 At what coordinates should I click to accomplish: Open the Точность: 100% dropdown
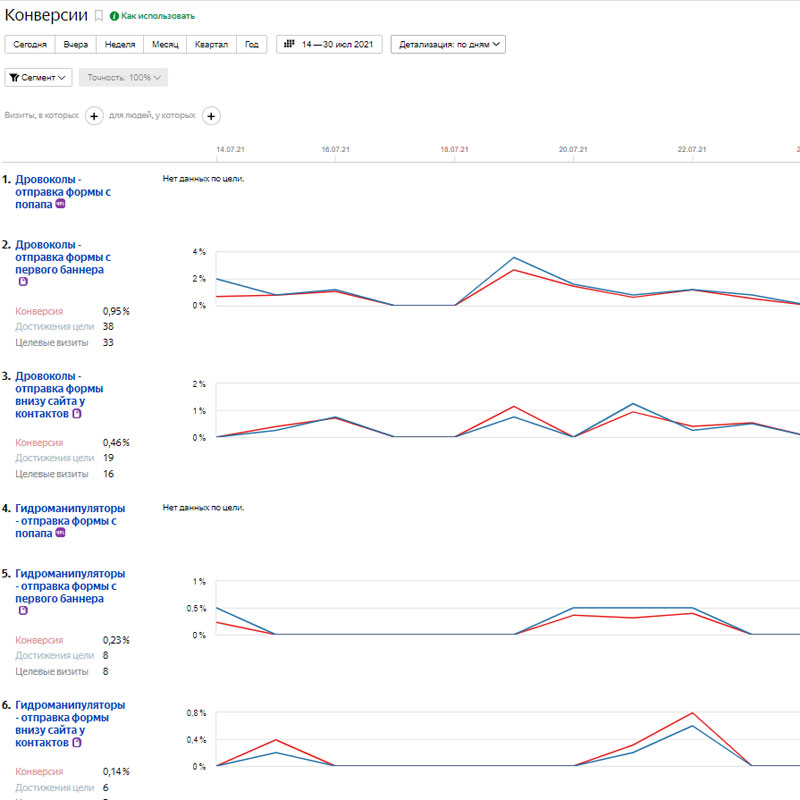[124, 77]
